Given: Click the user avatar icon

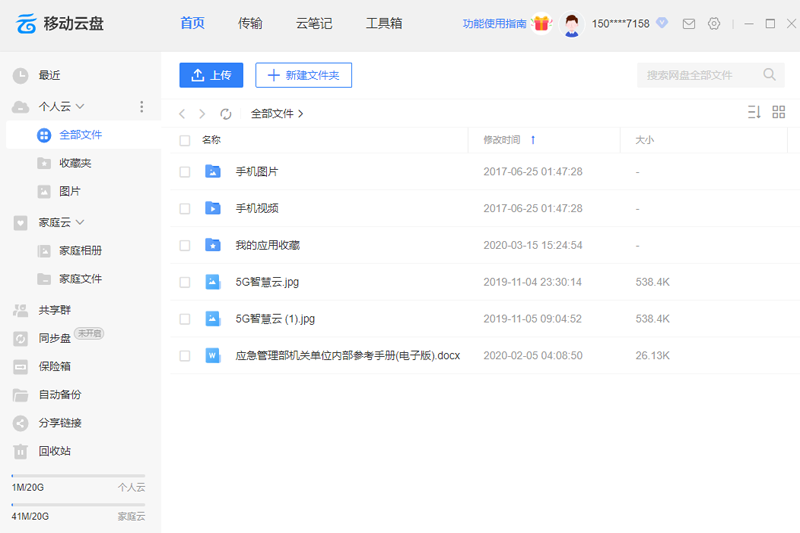Looking at the screenshot, I should click(x=572, y=24).
